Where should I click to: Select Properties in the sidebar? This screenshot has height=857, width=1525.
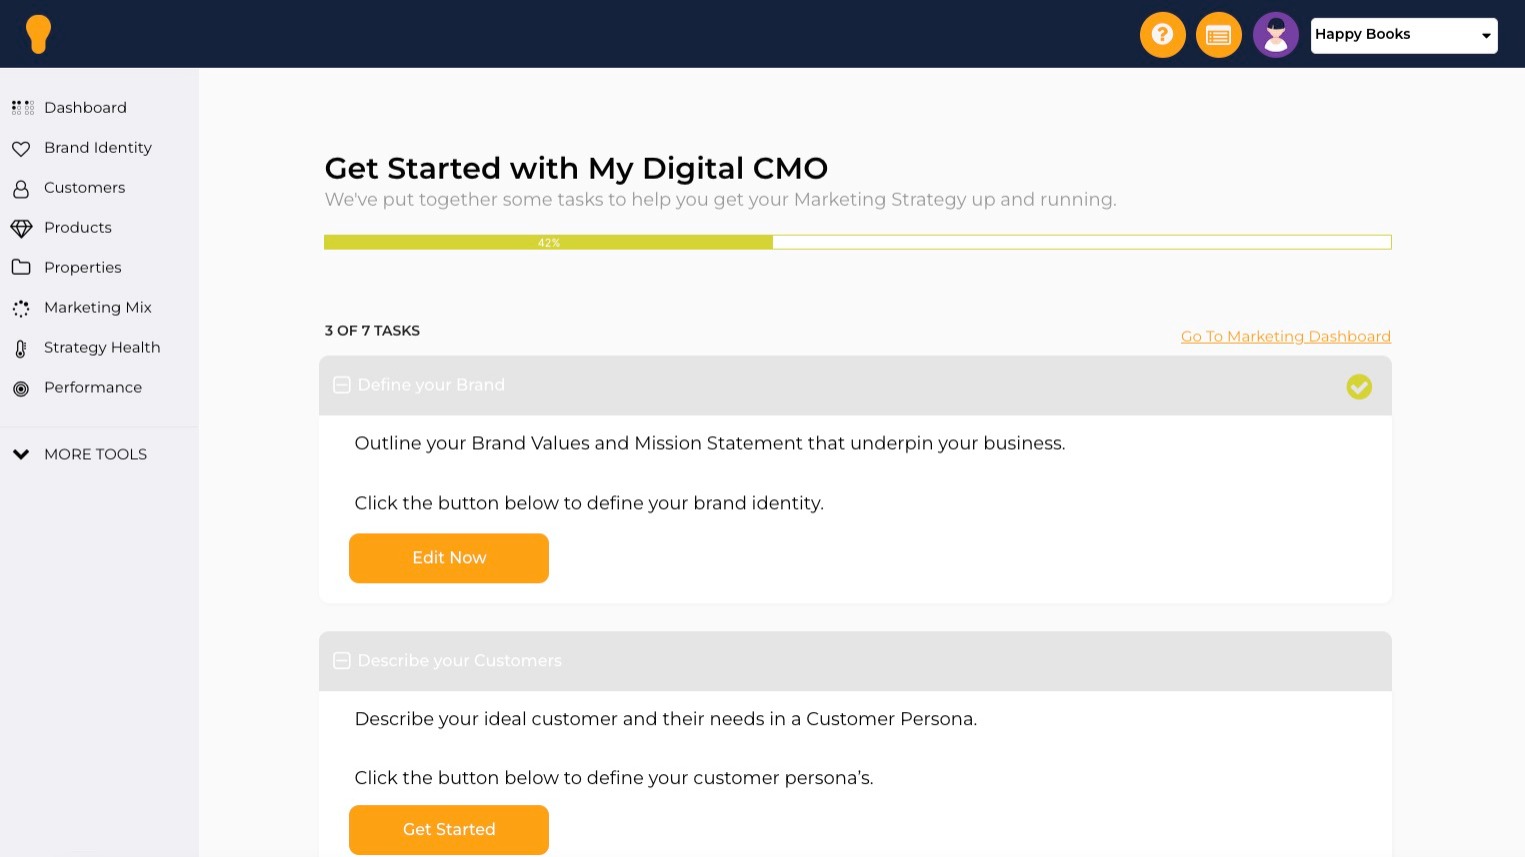83,268
